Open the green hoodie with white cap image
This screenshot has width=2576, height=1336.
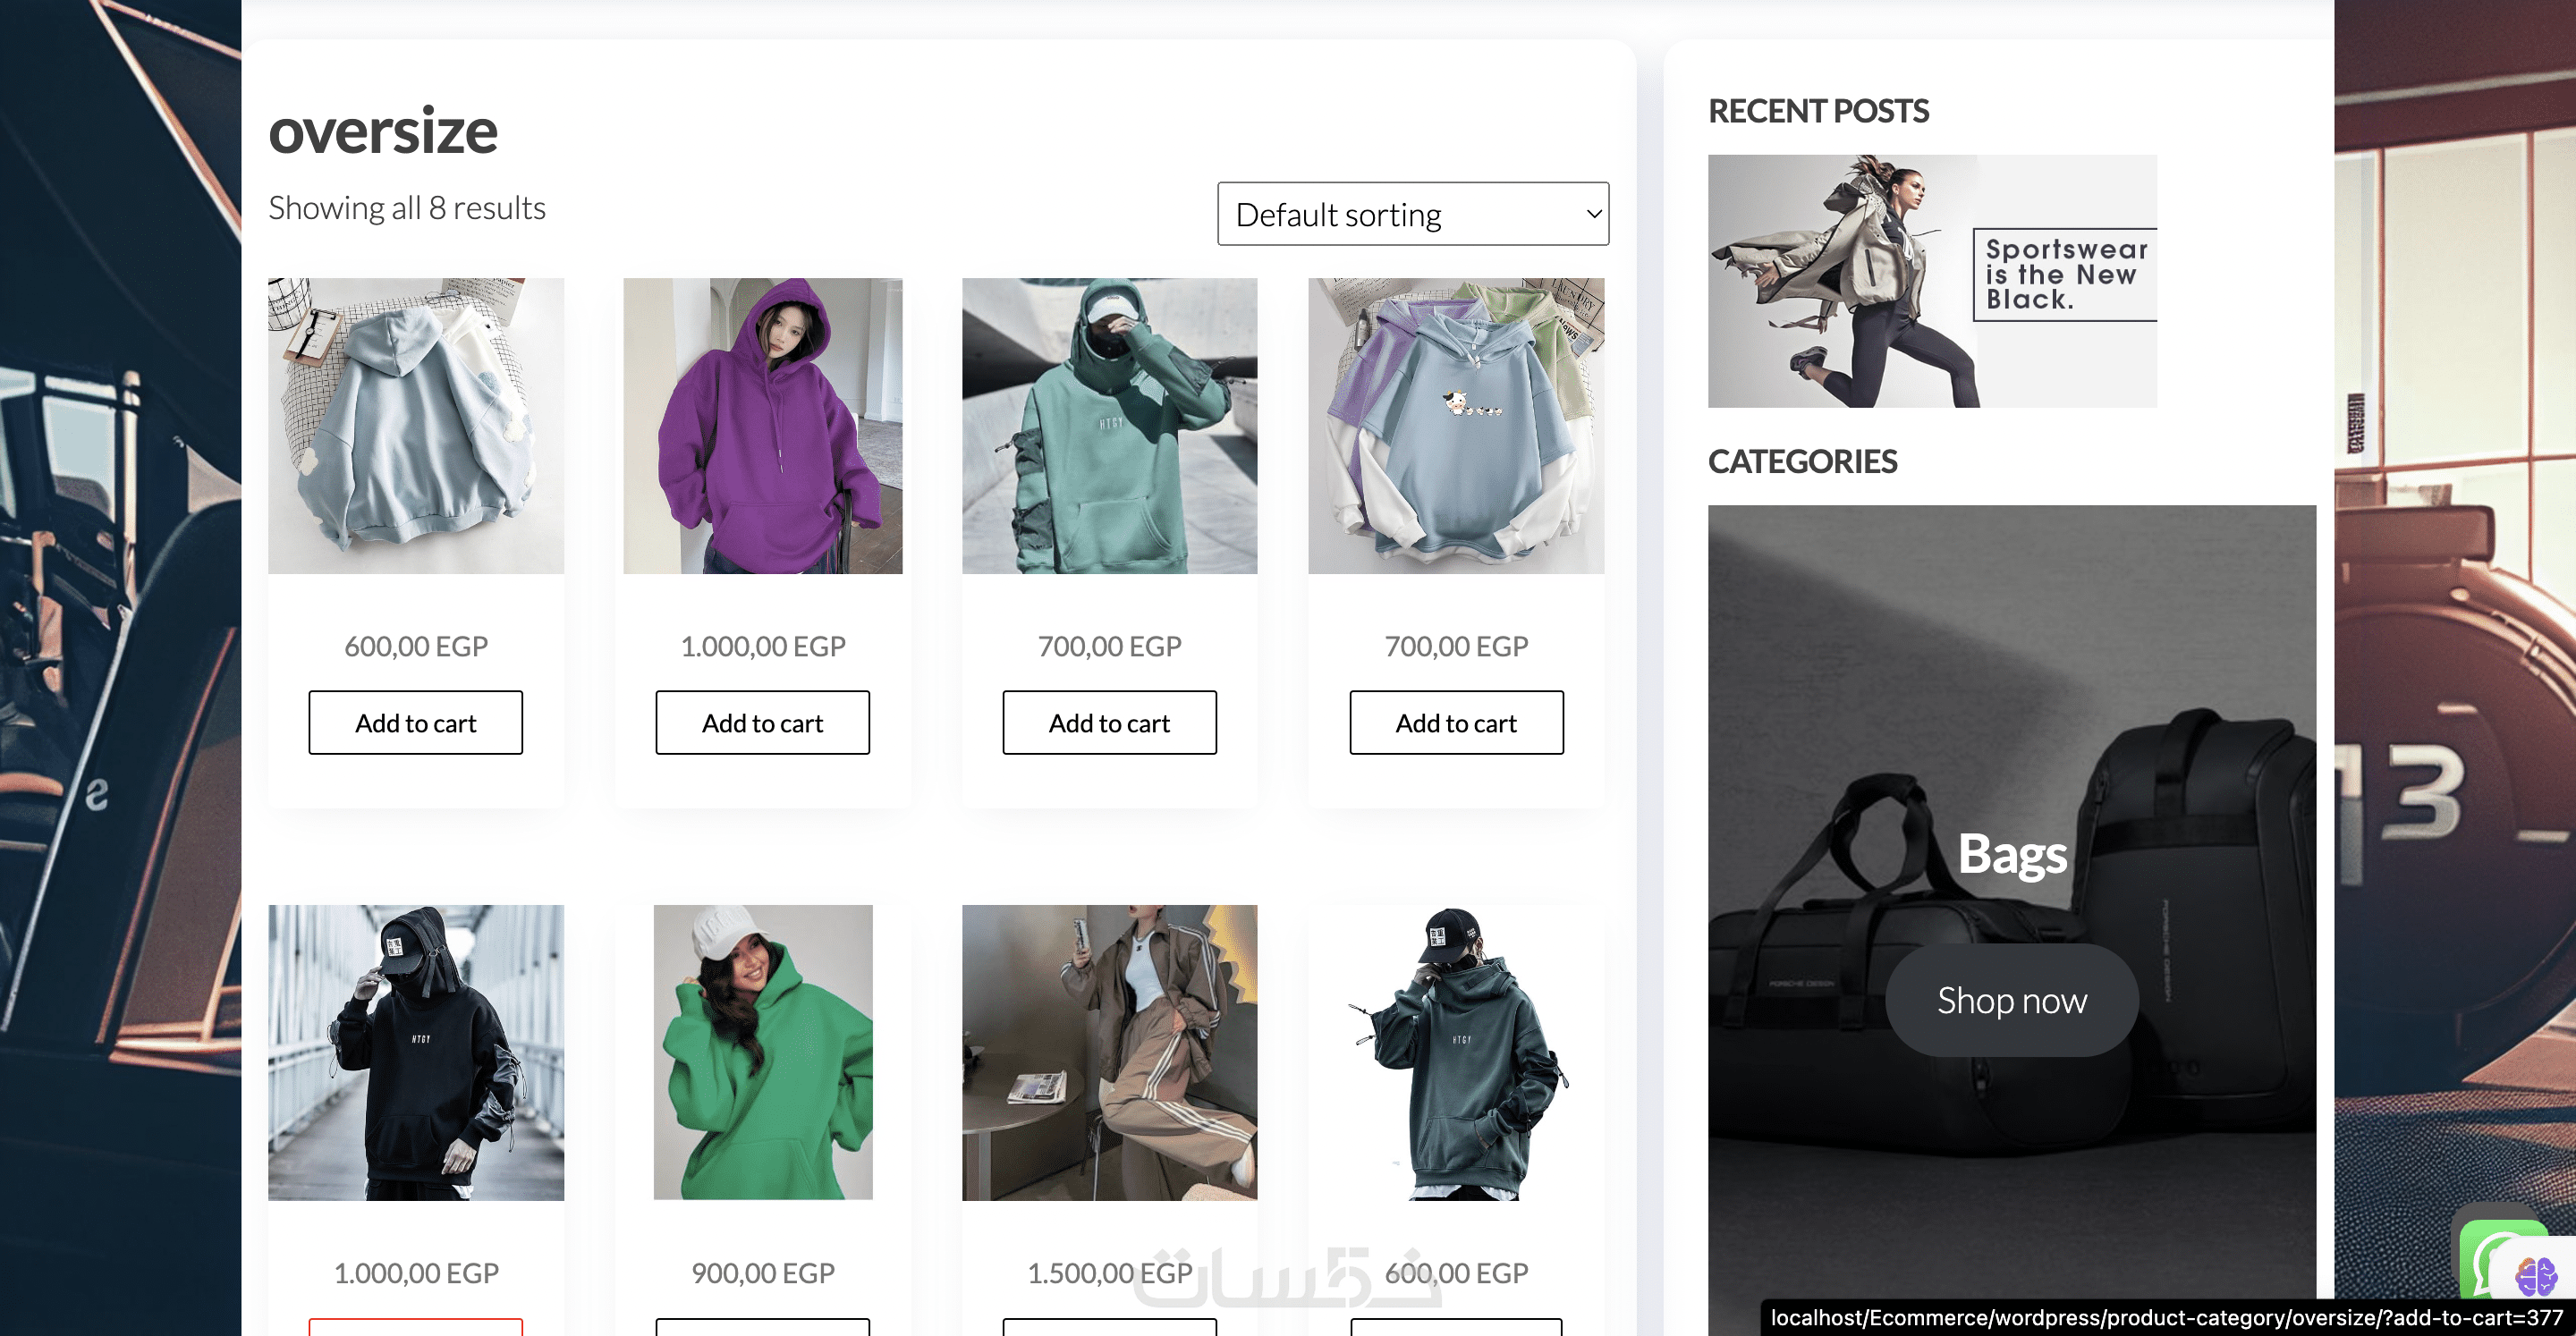pos(762,1053)
